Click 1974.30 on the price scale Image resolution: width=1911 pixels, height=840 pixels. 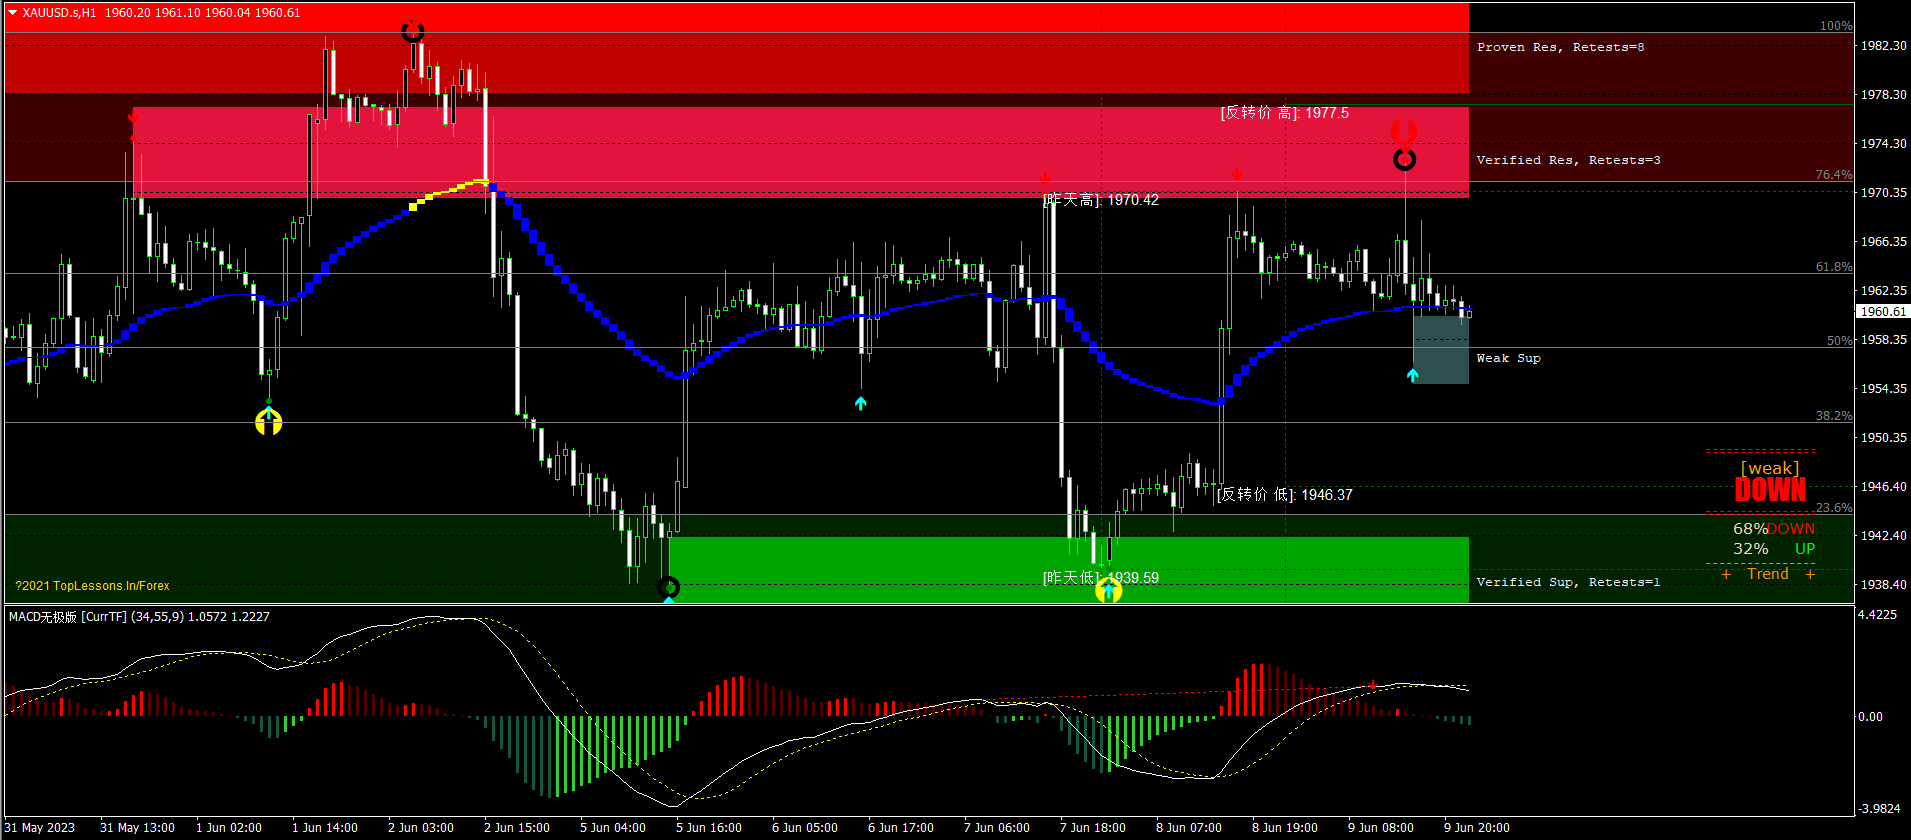click(x=1883, y=144)
